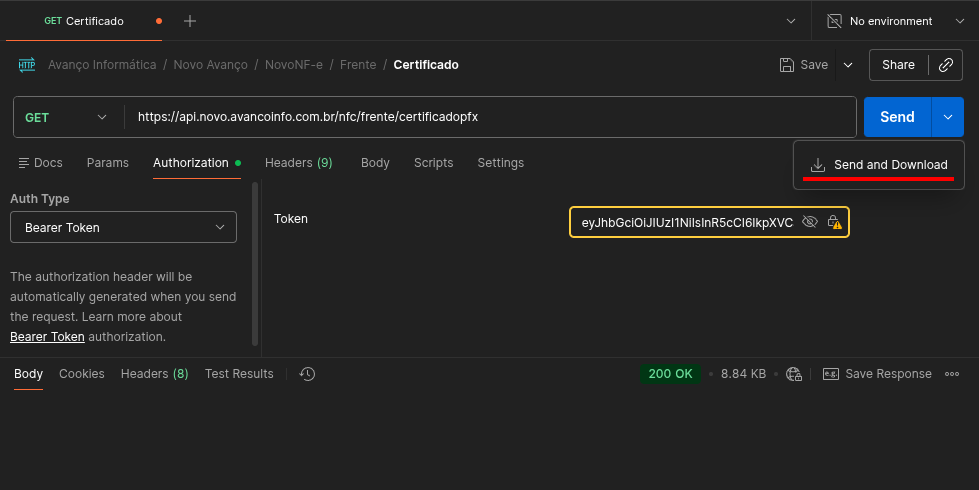Click the token vault lock warning icon

point(834,223)
